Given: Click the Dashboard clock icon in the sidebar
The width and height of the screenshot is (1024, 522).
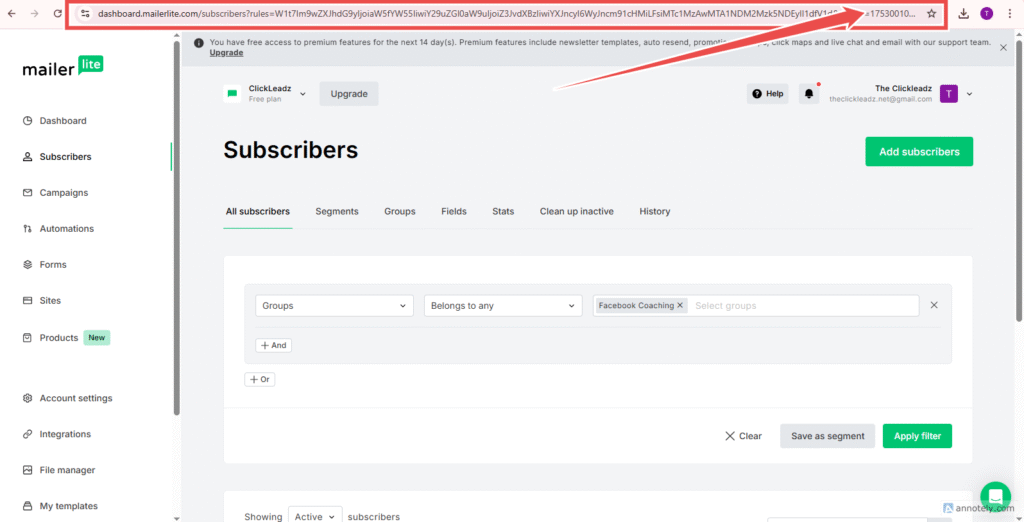Looking at the screenshot, I should pos(27,121).
